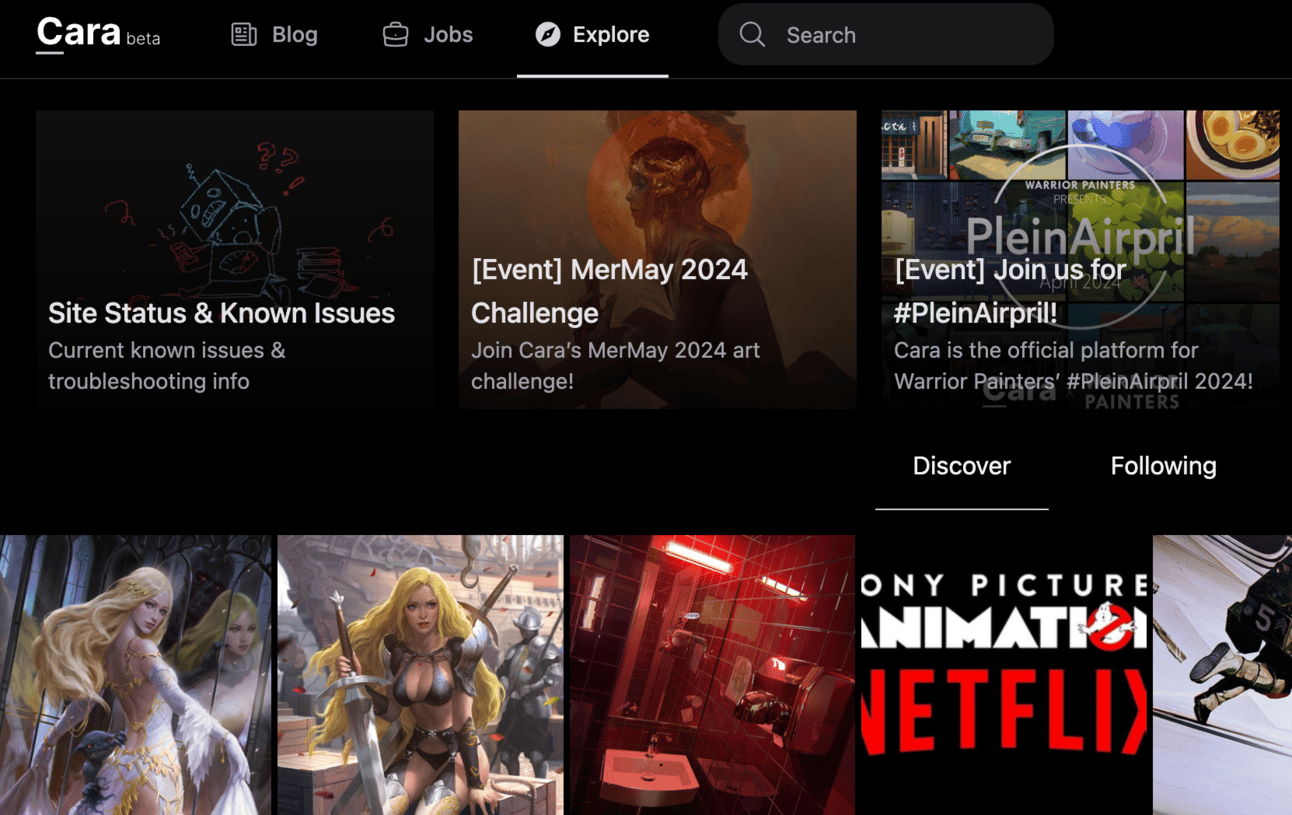Read 'Current known issues & troubleshooting info' text
Screen dimensions: 1292x815
click(x=167, y=366)
